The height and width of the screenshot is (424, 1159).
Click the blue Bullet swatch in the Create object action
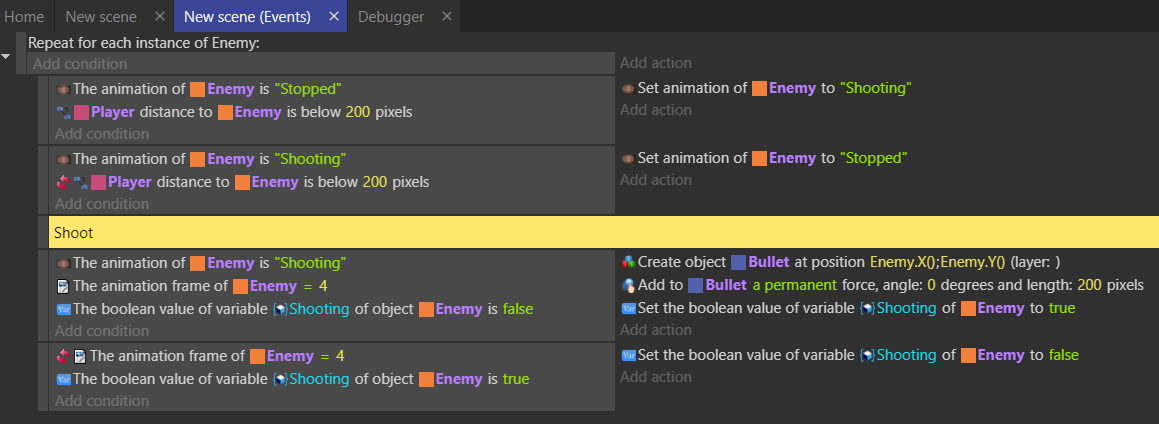click(x=739, y=263)
